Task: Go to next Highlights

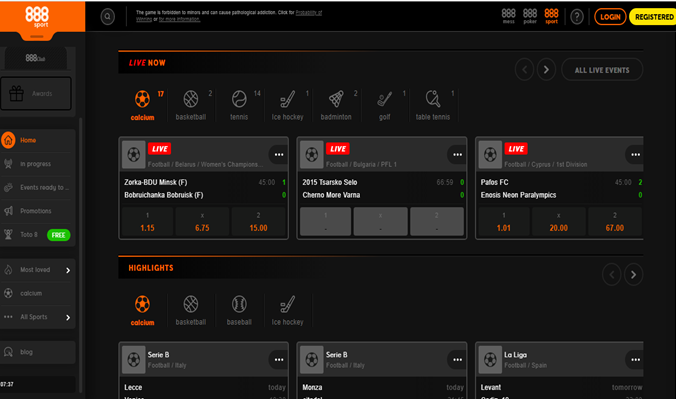Action: pyautogui.click(x=633, y=274)
